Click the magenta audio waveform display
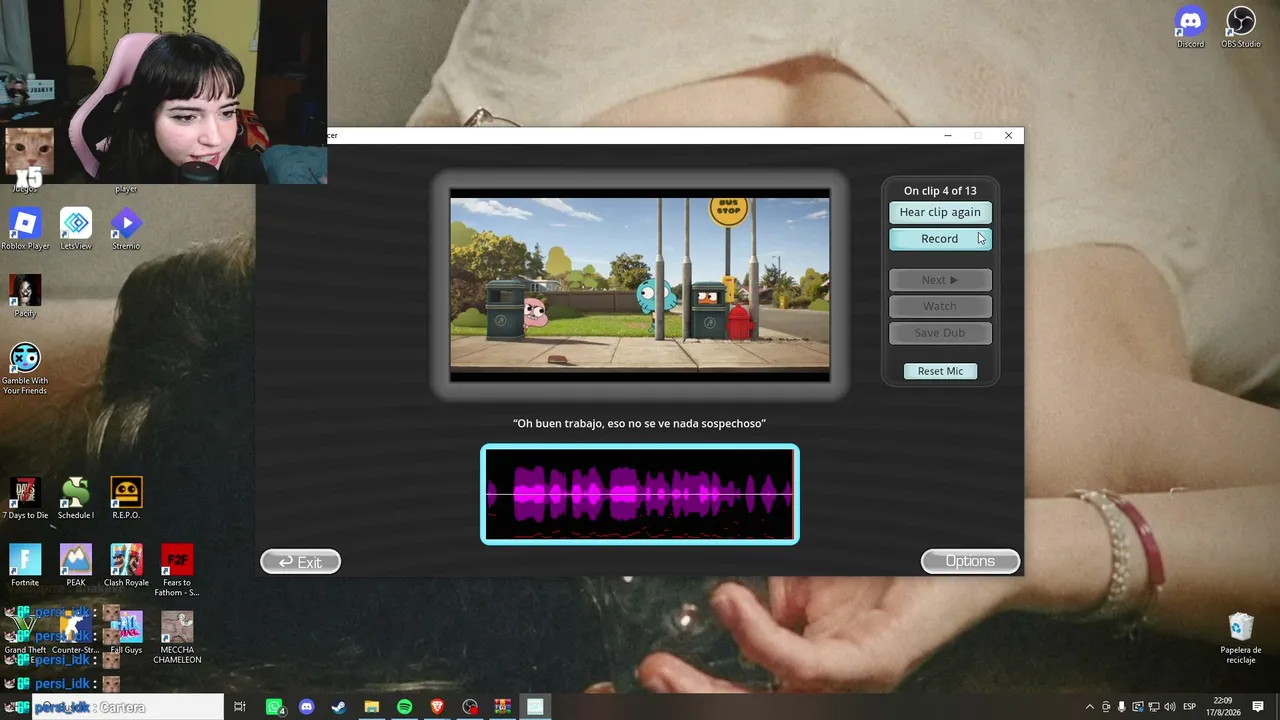Screen dimensions: 1280x720 point(640,494)
